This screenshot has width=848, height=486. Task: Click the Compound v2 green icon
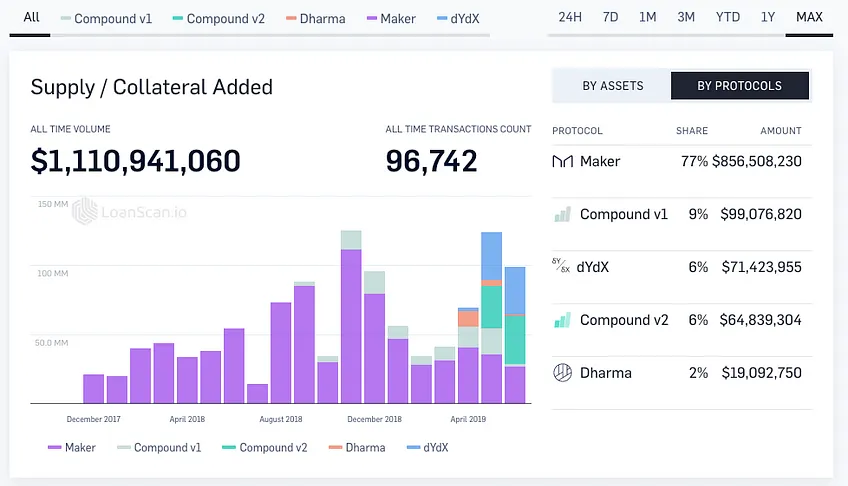click(x=562, y=321)
